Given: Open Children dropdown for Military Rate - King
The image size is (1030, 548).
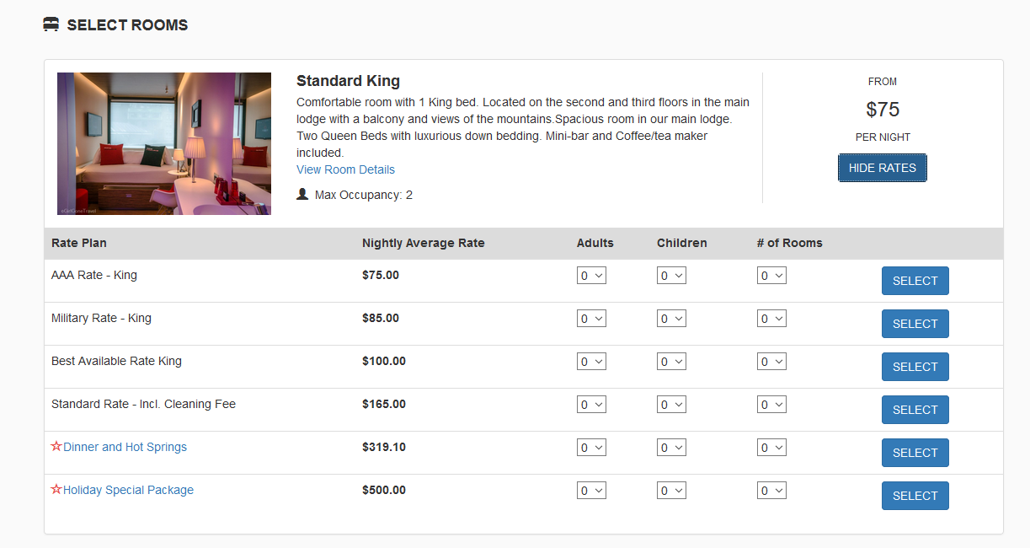Looking at the screenshot, I should tap(671, 319).
